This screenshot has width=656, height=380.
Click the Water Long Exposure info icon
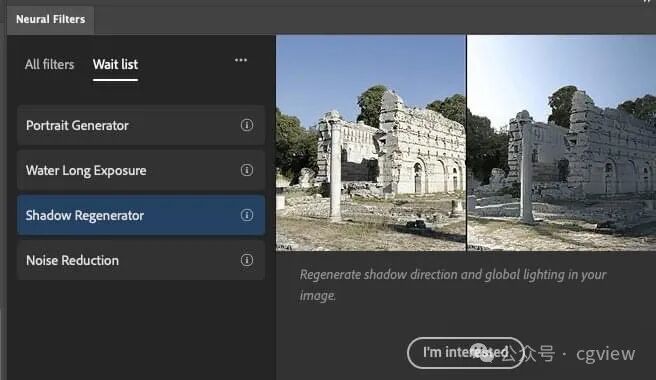[247, 170]
